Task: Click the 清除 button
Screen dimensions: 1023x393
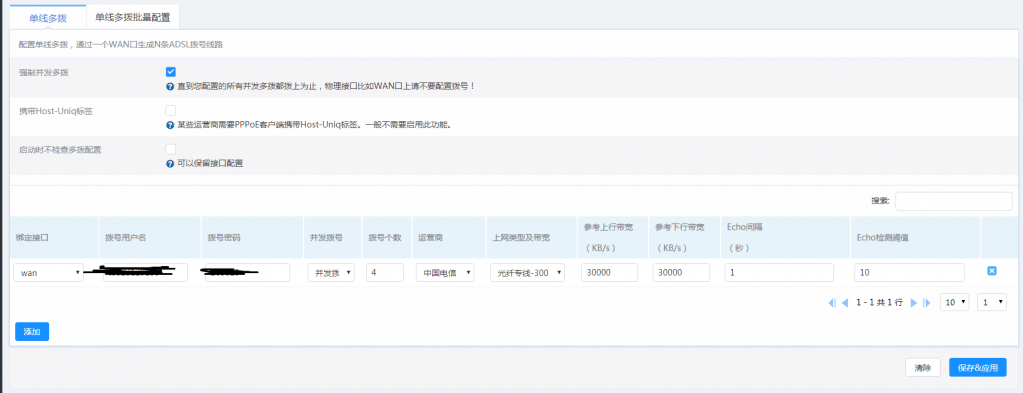Action: [923, 368]
